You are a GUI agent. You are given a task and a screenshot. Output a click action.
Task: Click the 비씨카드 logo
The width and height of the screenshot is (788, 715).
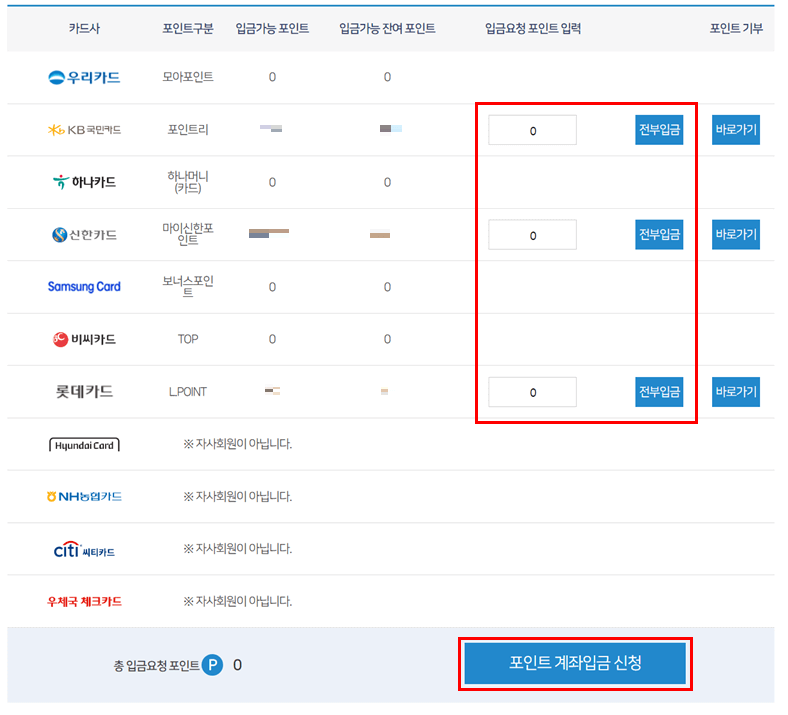(x=84, y=339)
